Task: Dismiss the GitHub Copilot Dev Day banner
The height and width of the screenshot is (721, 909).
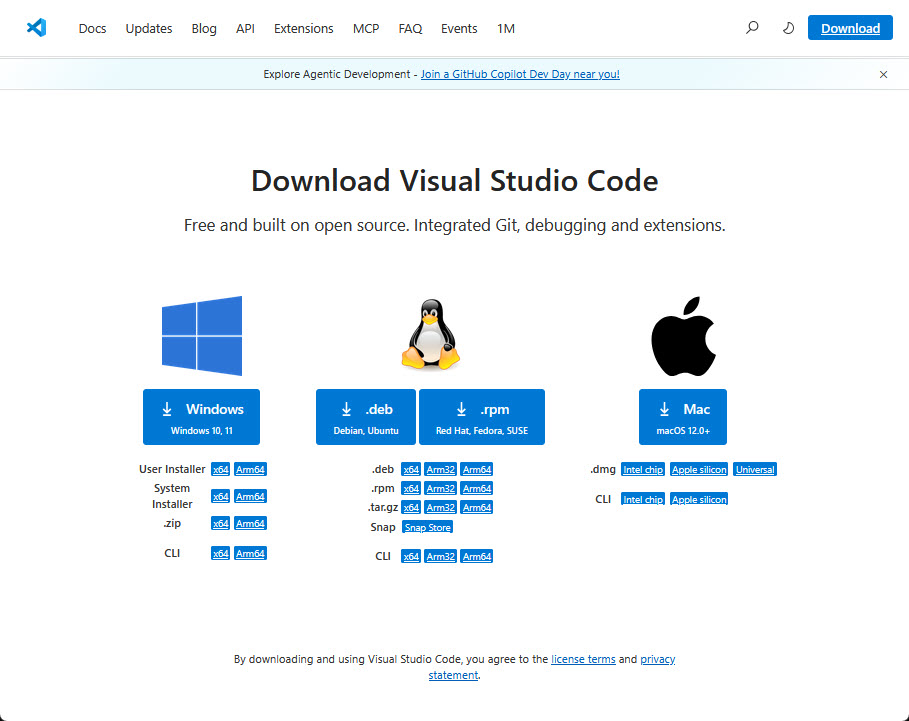Action: click(x=883, y=74)
